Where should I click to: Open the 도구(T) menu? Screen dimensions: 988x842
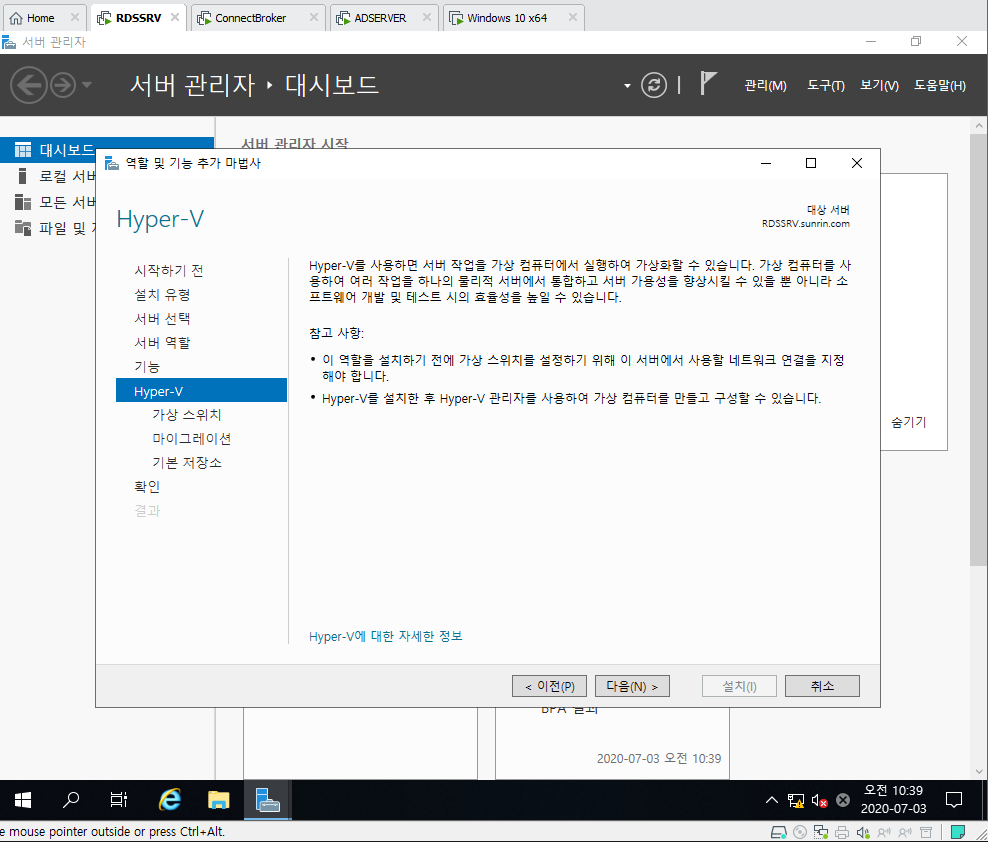pos(826,85)
